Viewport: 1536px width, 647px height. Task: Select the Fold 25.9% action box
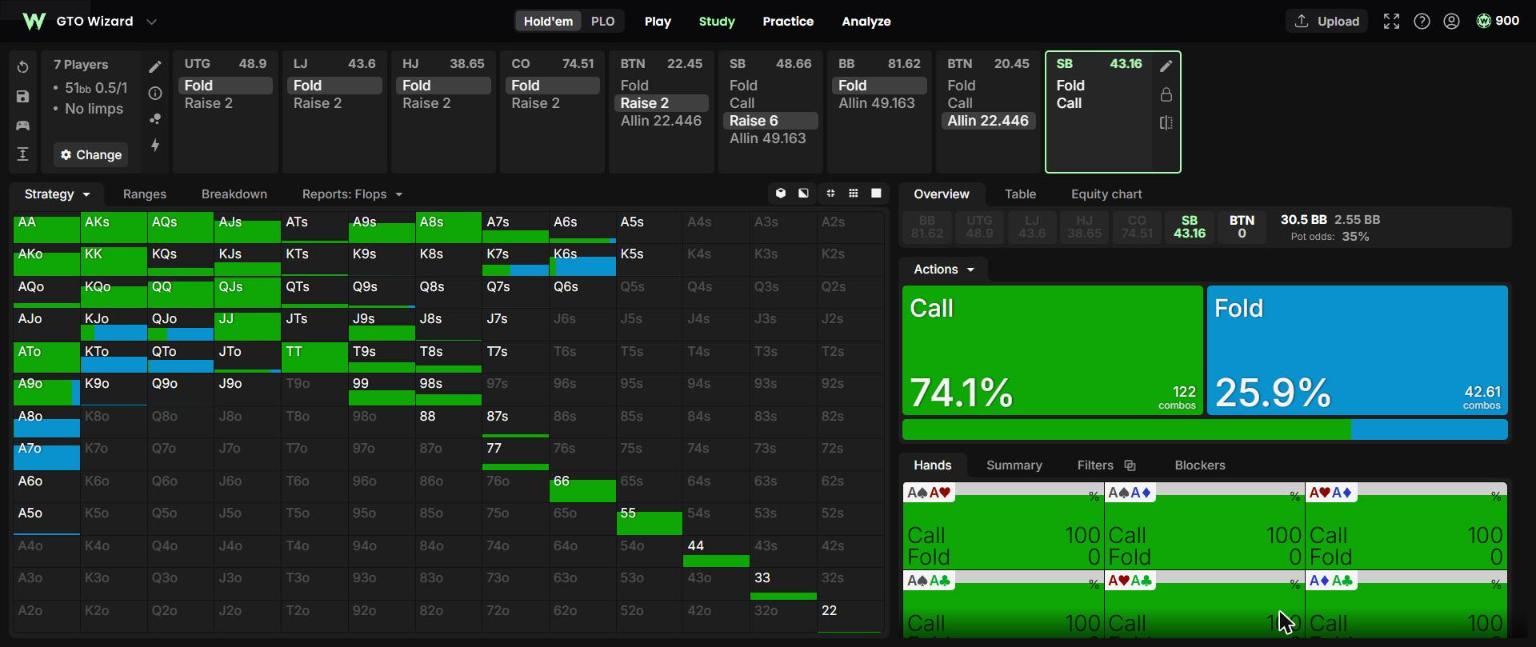click(x=1357, y=350)
